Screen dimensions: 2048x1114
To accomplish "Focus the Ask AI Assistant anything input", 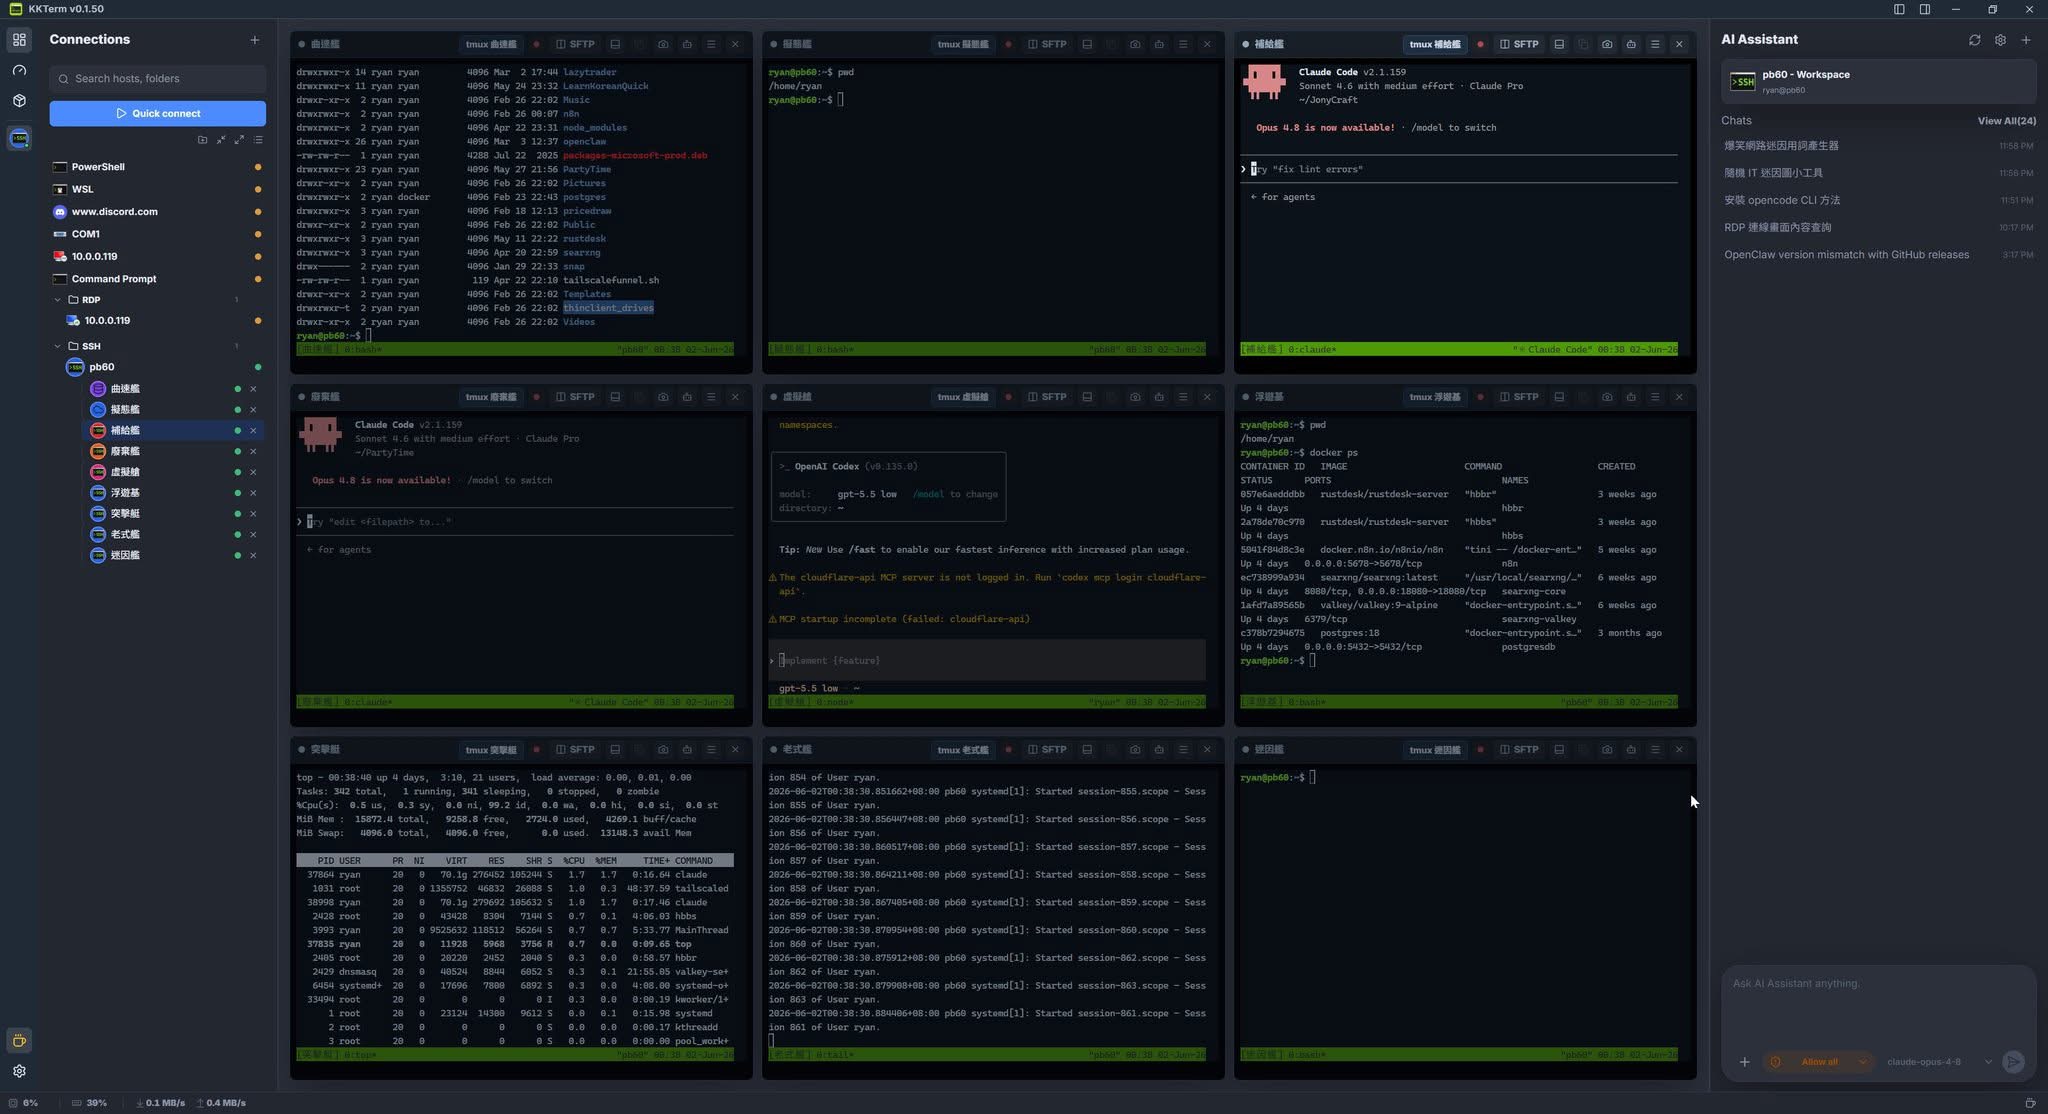I will [1878, 1005].
